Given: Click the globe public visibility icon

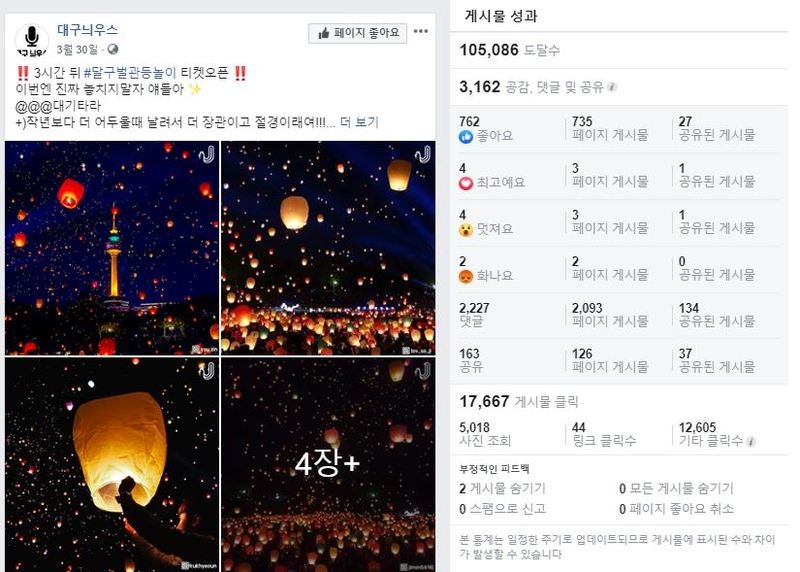Looking at the screenshot, I should [x=113, y=49].
